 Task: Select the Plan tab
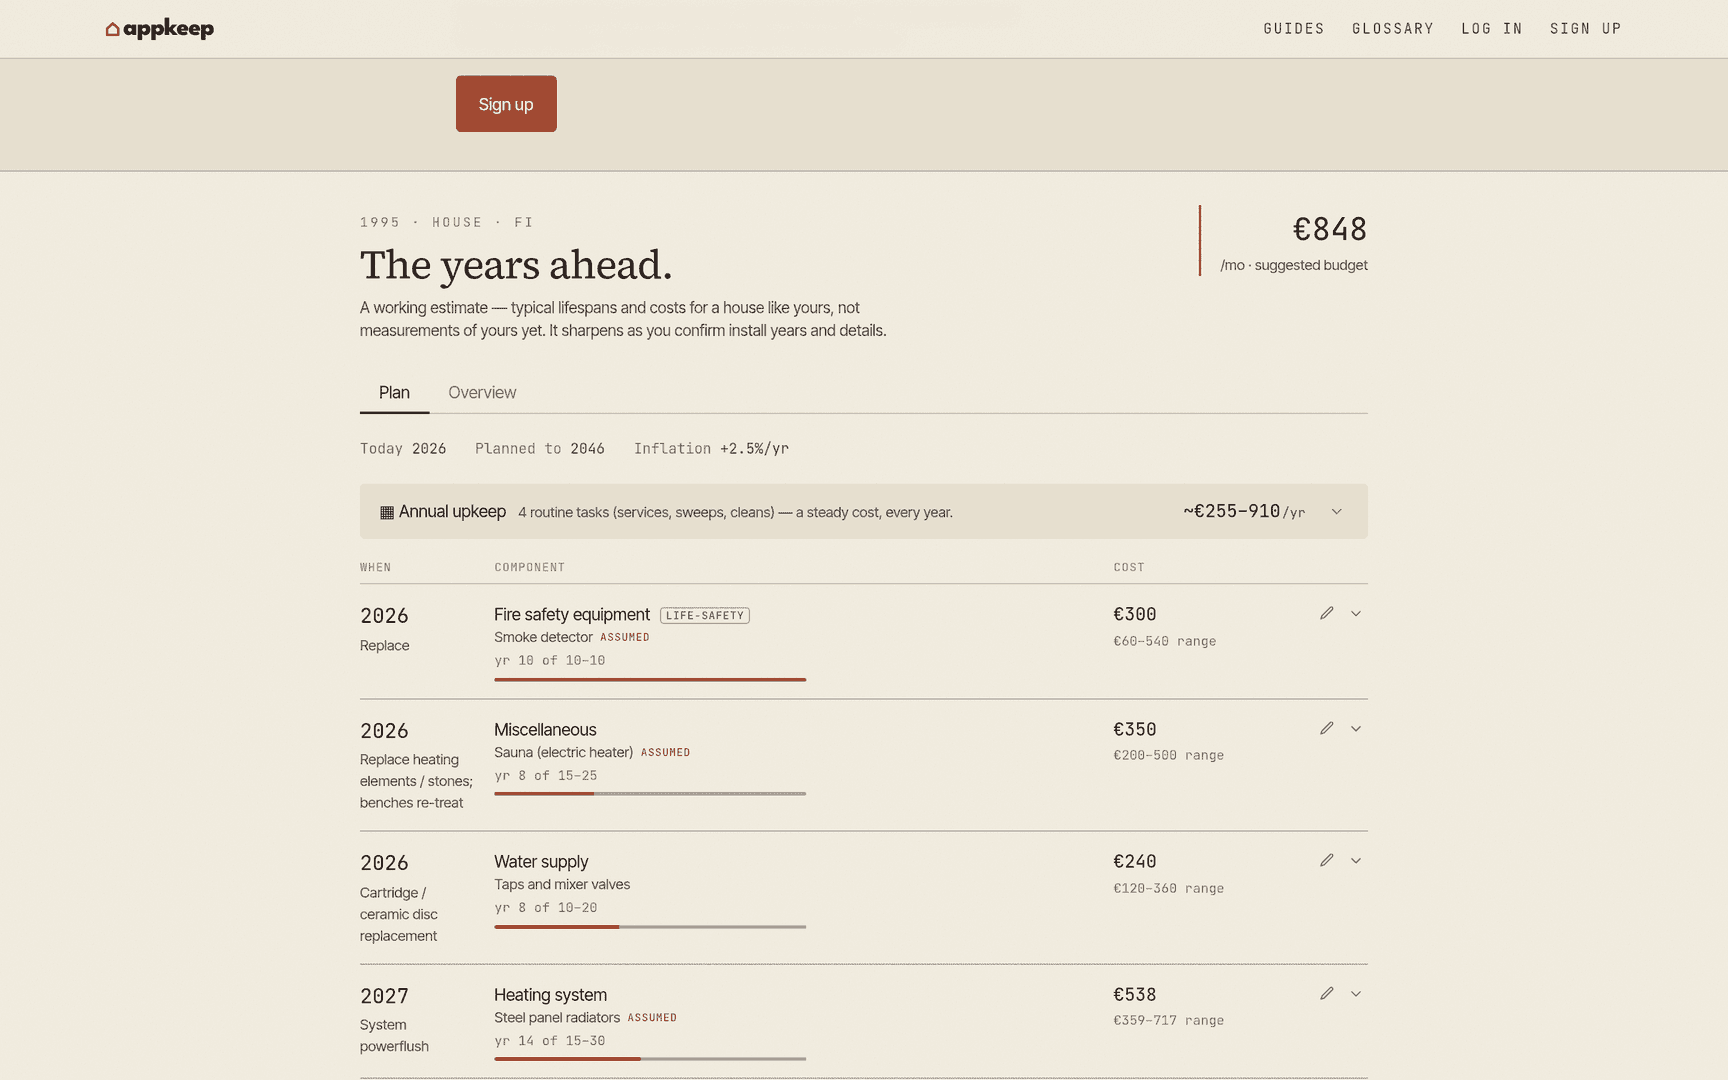(394, 392)
